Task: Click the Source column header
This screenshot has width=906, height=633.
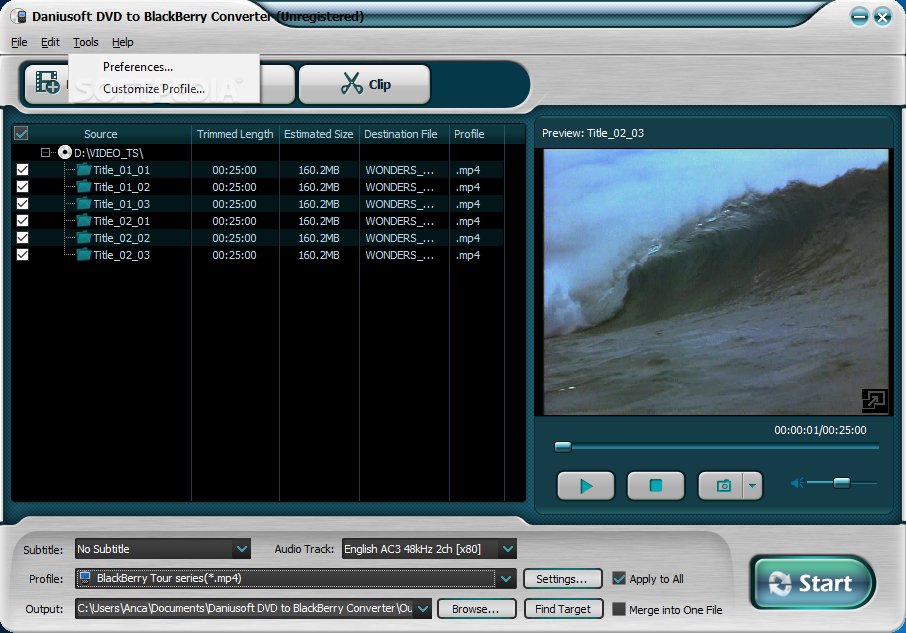Action: click(101, 134)
